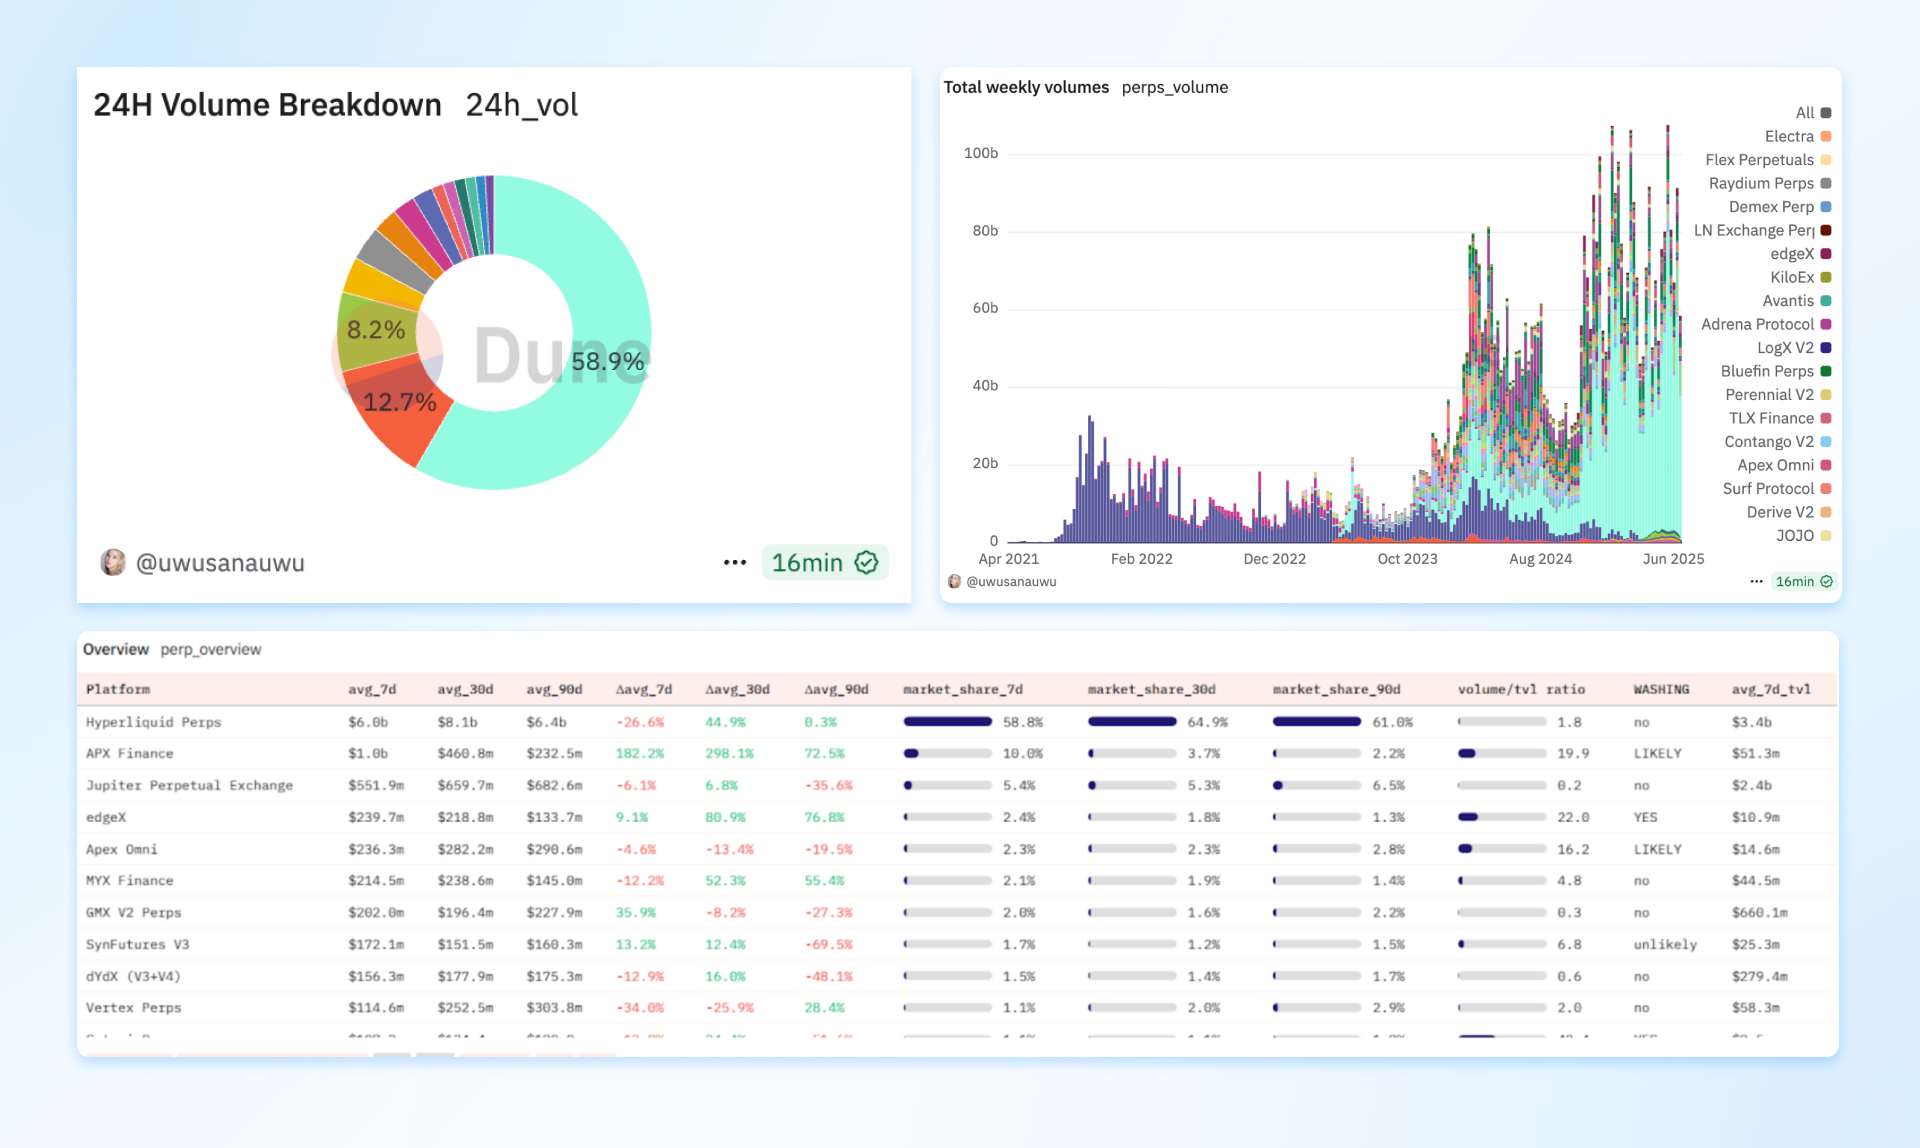This screenshot has width=1920, height=1148.
Task: Toggle the edgeX legend series
Action: (x=1800, y=254)
